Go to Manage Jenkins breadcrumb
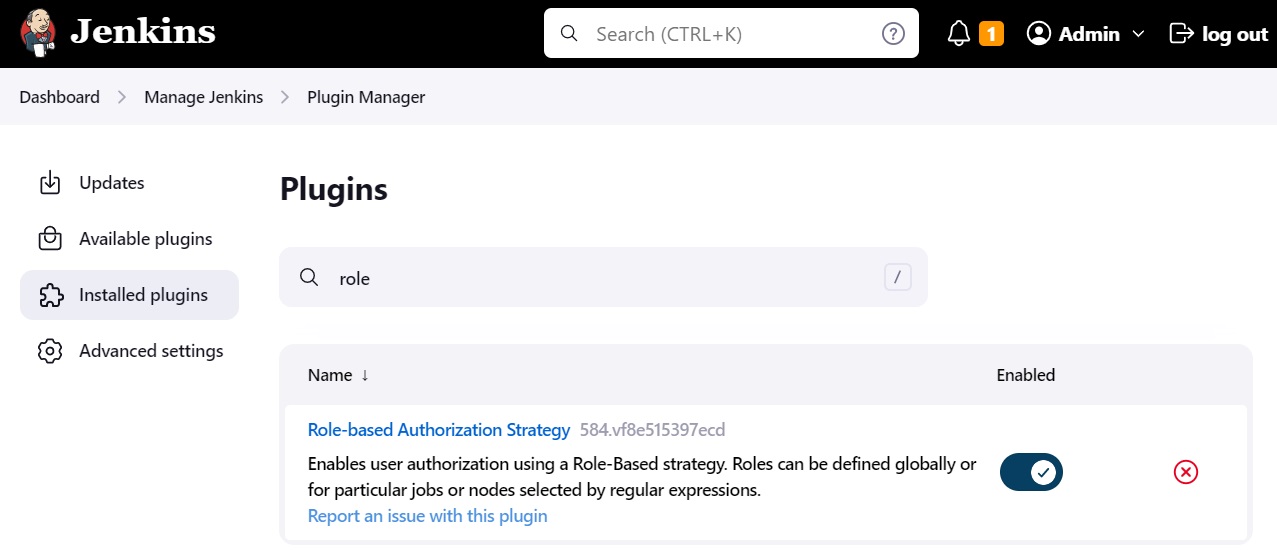Image resolution: width=1277 pixels, height=550 pixels. click(x=204, y=97)
